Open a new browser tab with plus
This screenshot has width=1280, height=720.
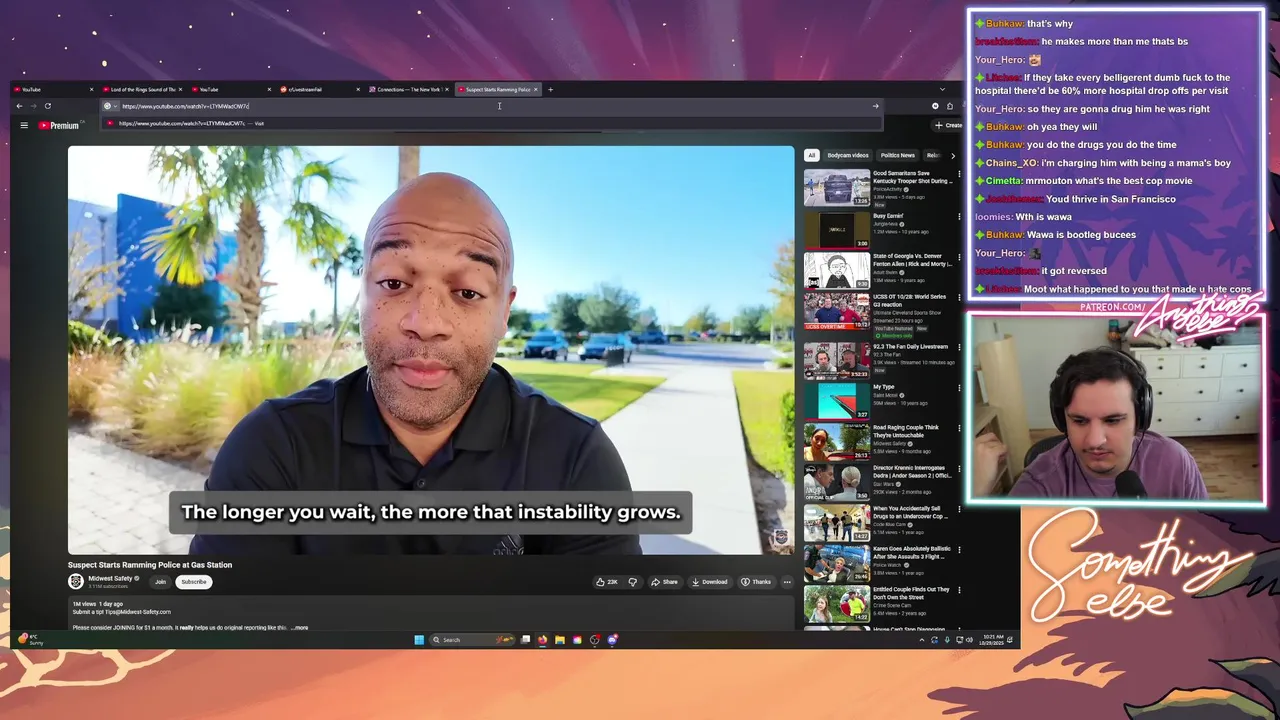tap(550, 89)
